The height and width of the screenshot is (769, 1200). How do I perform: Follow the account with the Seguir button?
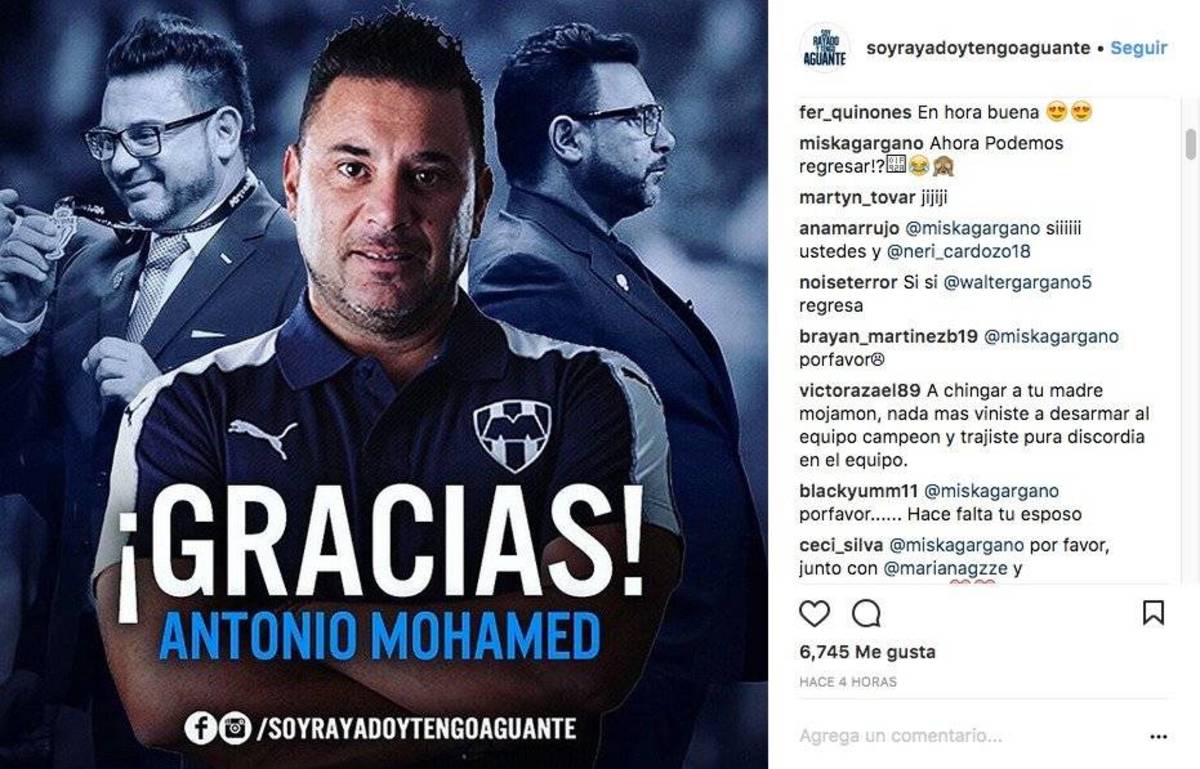click(1139, 48)
